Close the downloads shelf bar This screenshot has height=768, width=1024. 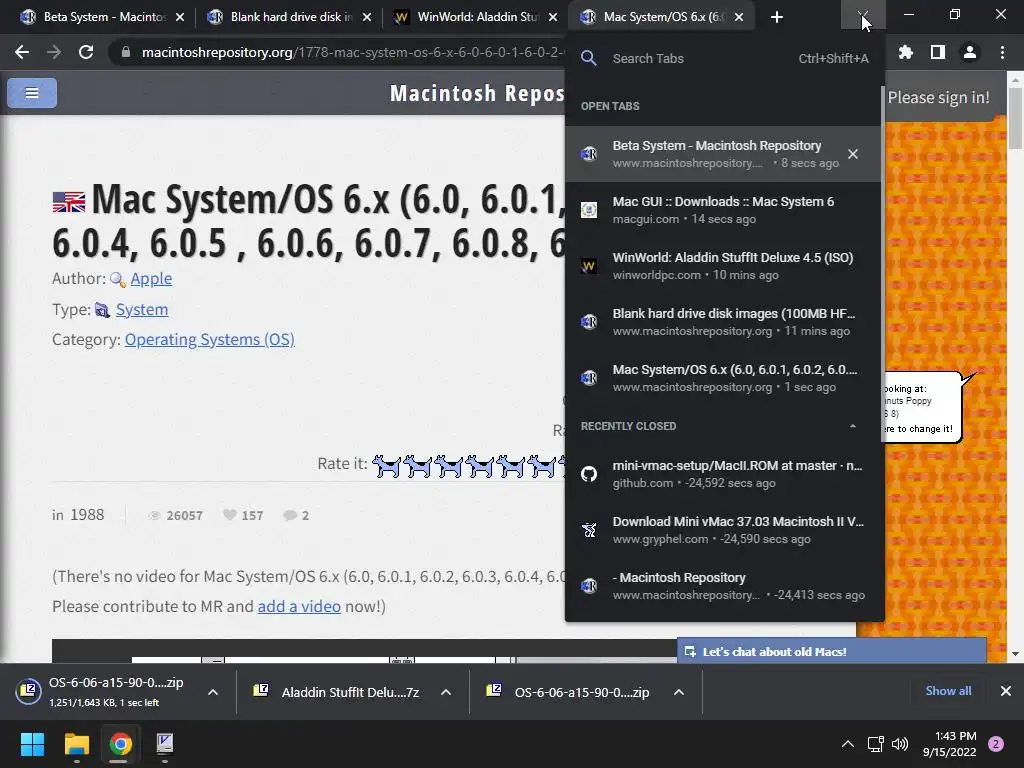[x=1006, y=691]
